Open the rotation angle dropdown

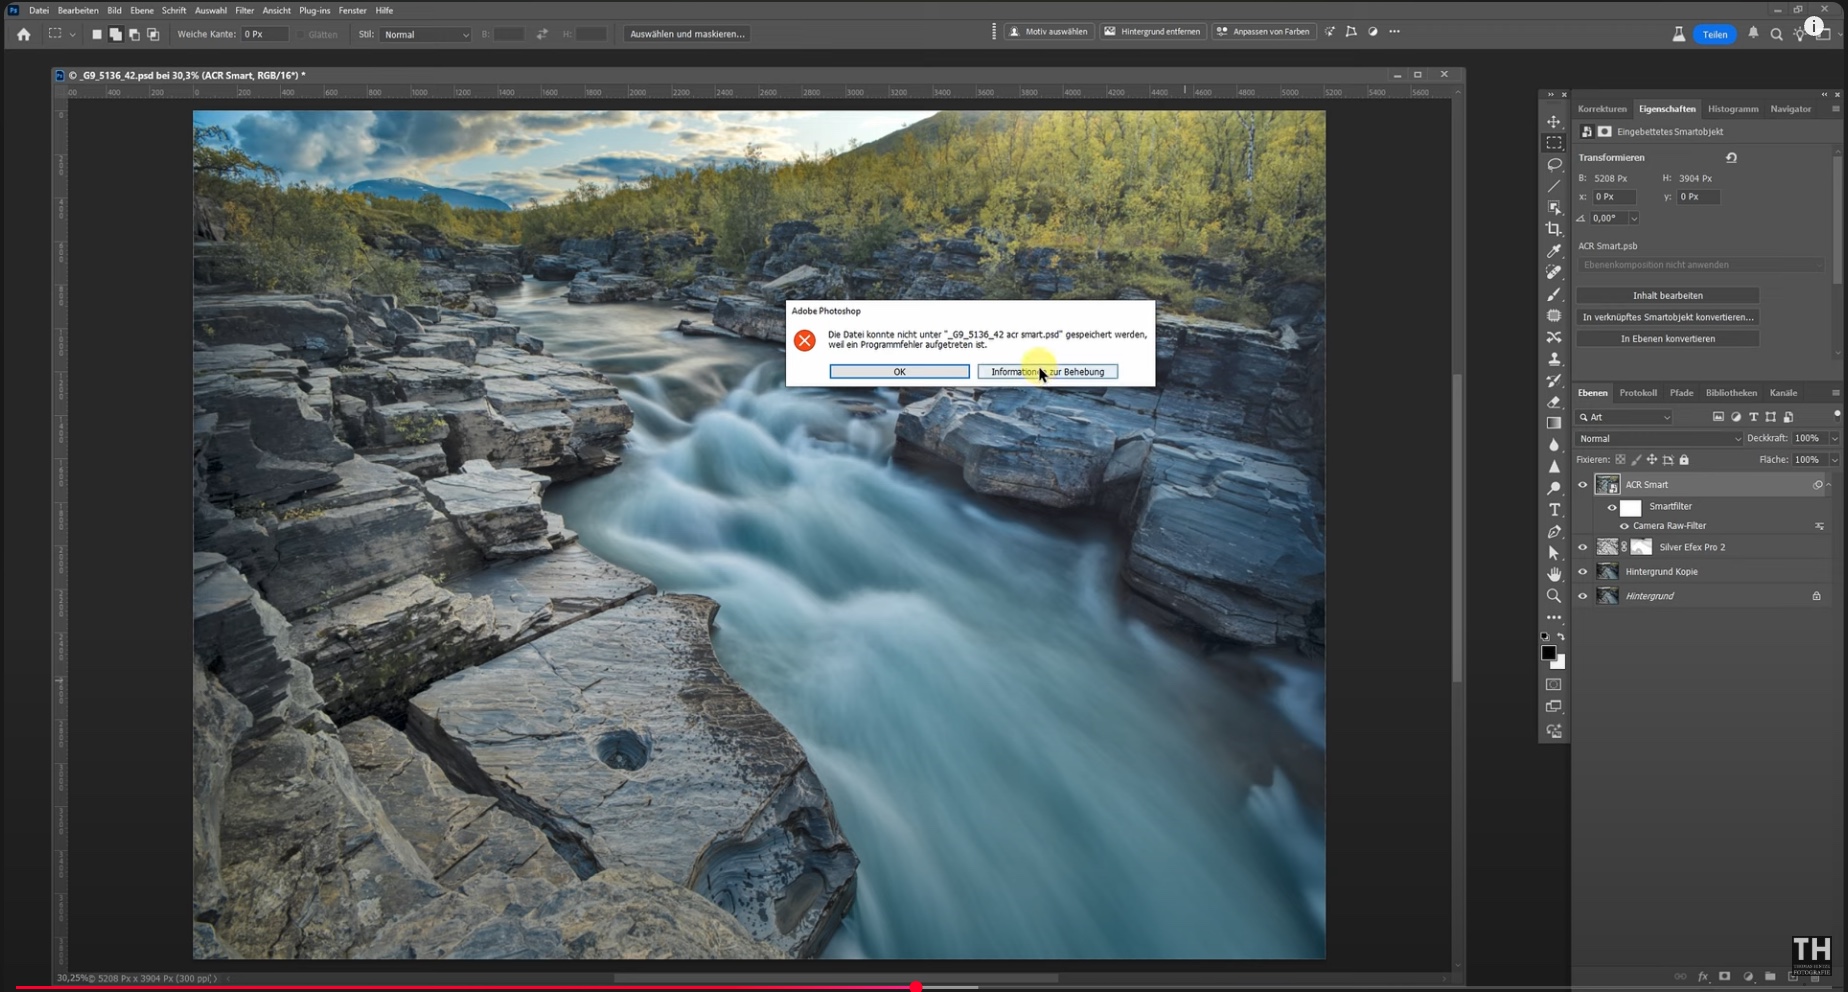[1634, 218]
